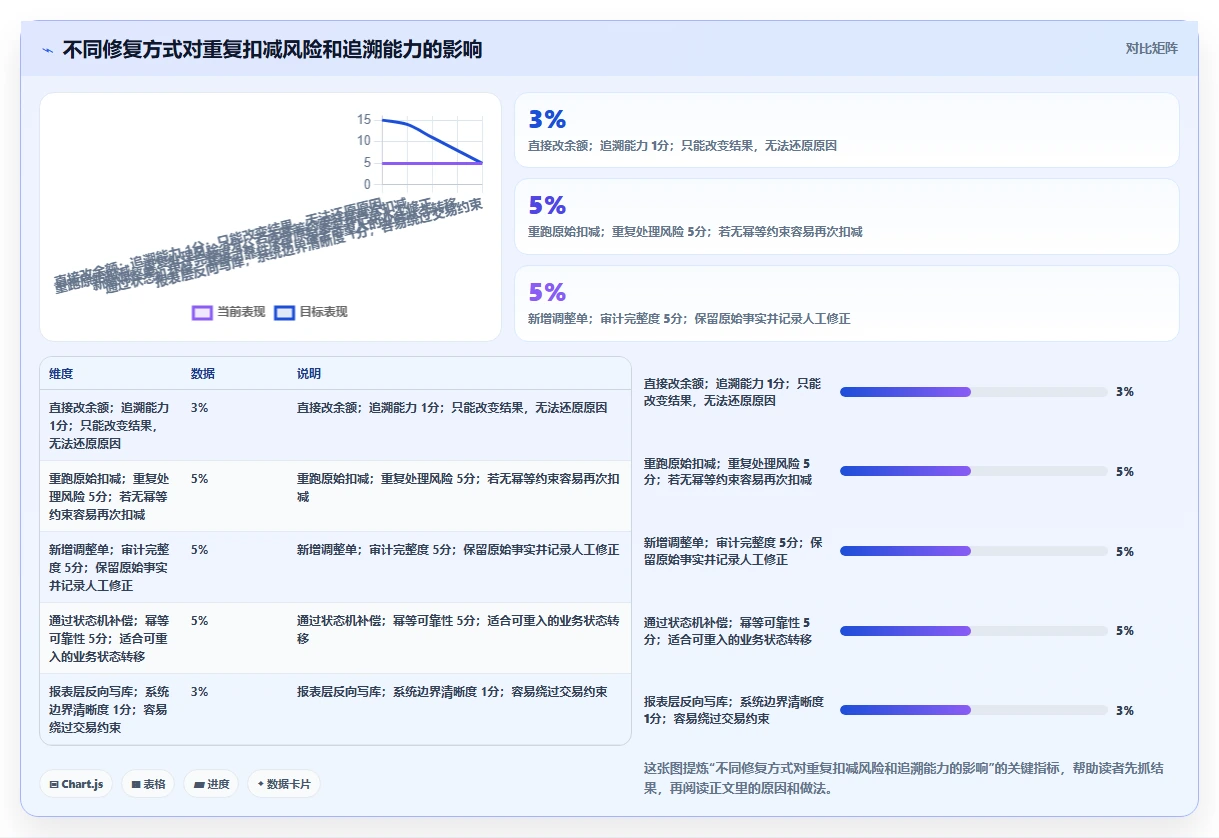Toggle the 当前表现 purple legend swatch

[202, 312]
